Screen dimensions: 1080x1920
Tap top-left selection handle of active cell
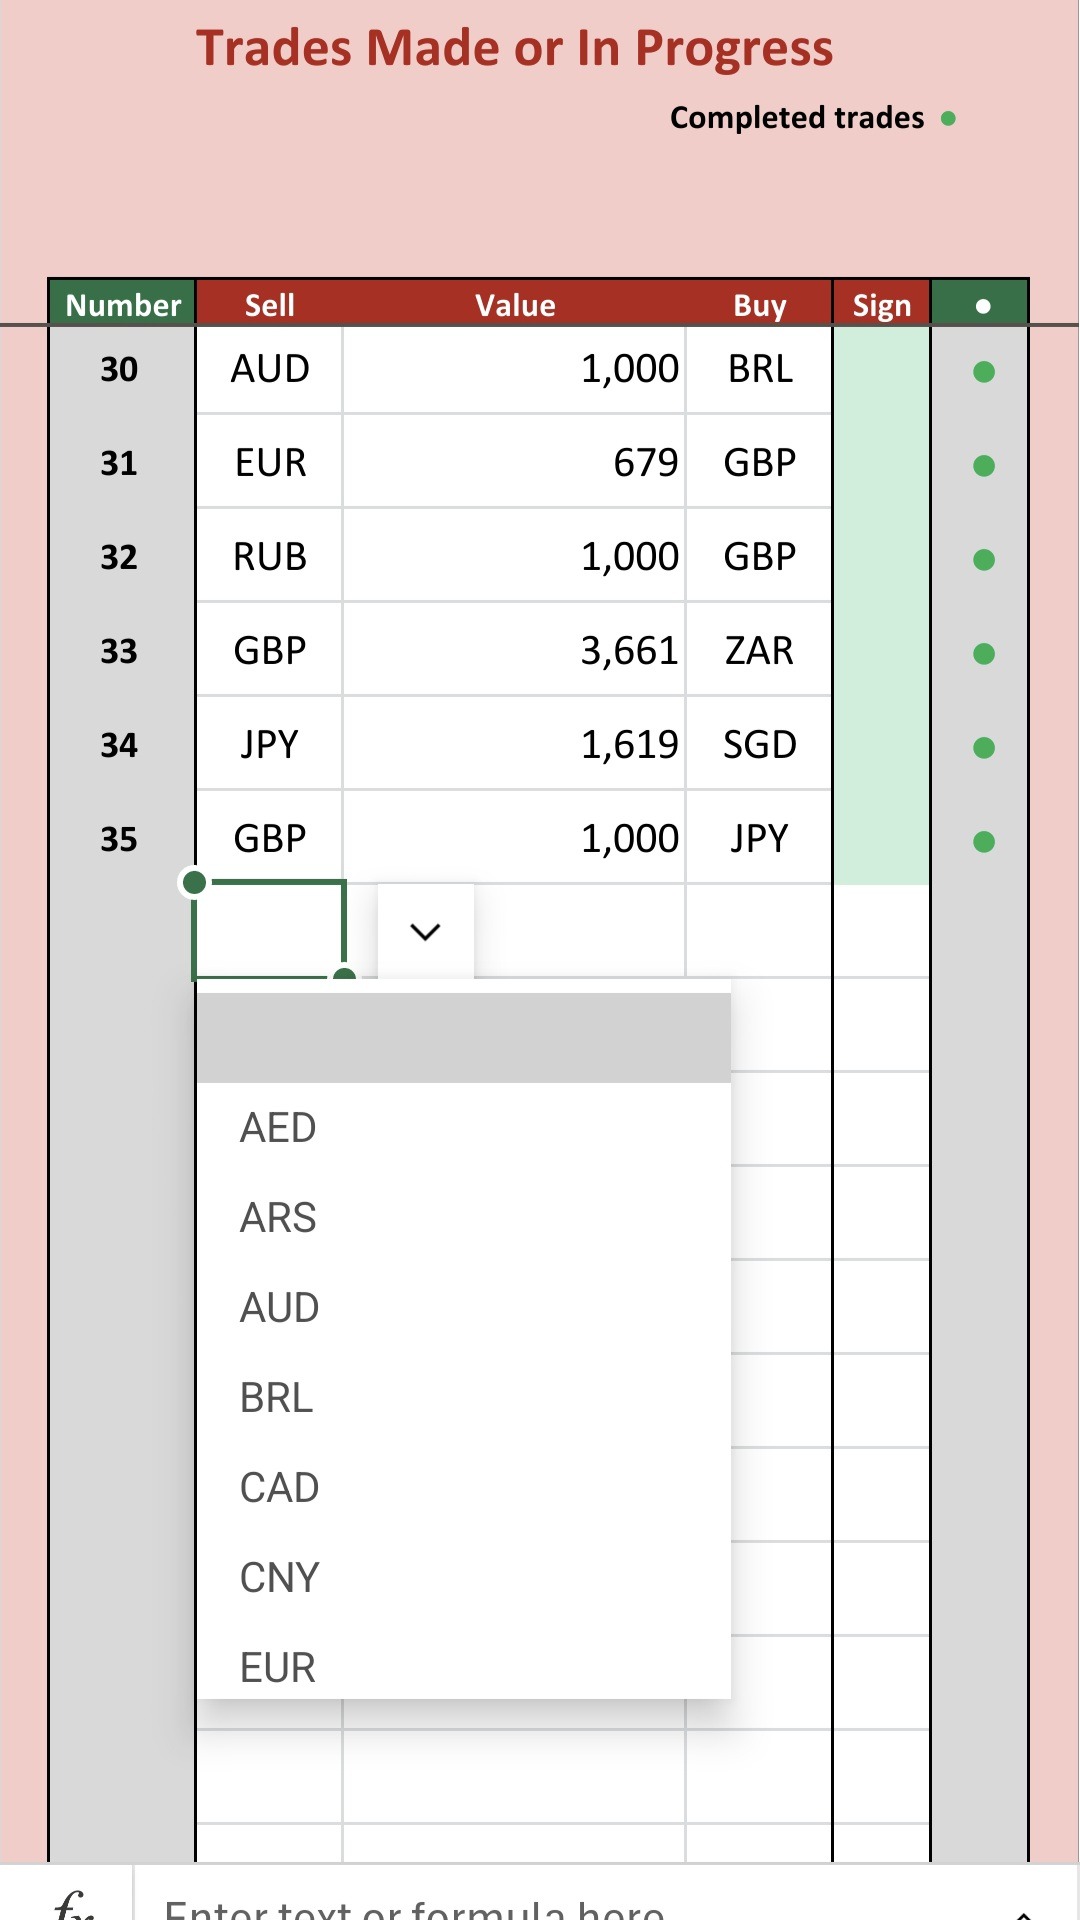tap(195, 882)
